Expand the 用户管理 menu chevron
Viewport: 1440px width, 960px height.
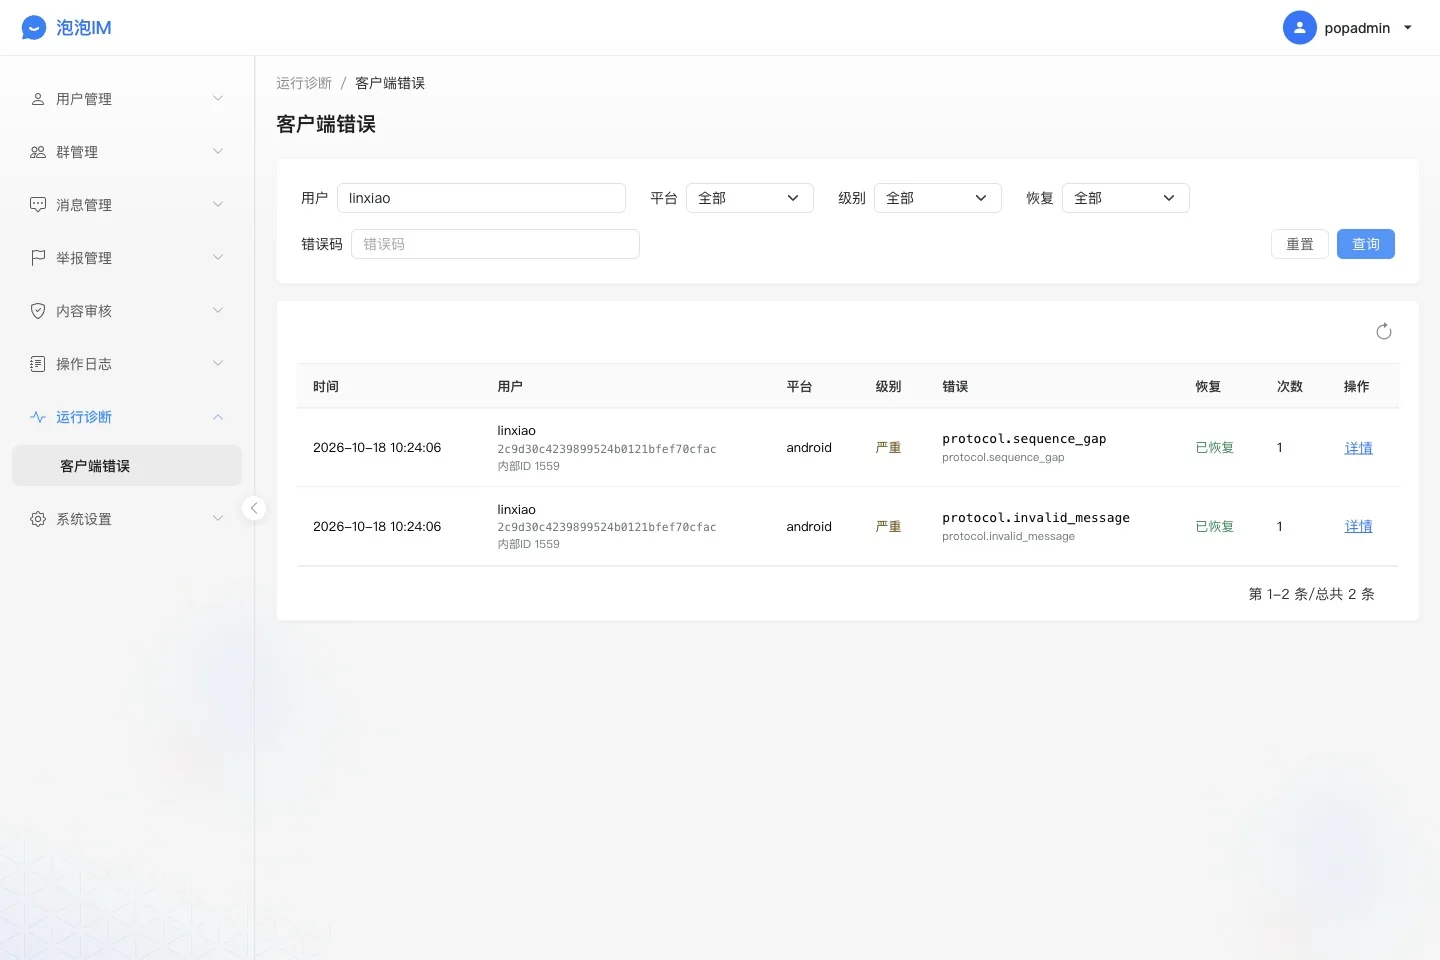(x=218, y=98)
